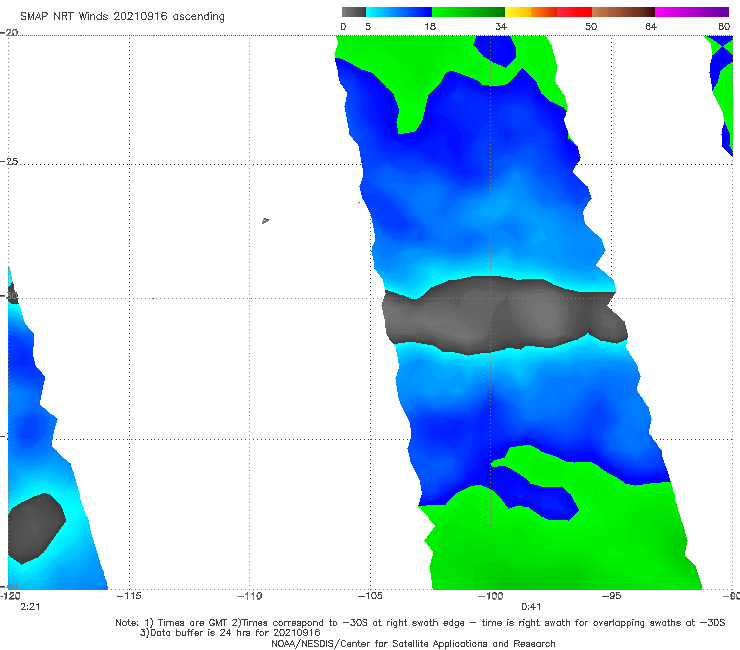The image size is (740, 650).
Task: Click the yellow-orange segment of the color bar
Action: coord(530,12)
